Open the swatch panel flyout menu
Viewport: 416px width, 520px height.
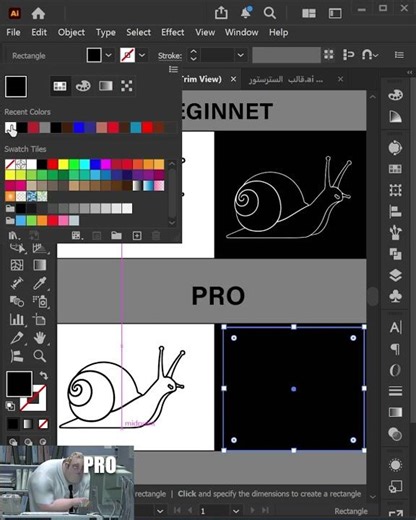click(173, 69)
